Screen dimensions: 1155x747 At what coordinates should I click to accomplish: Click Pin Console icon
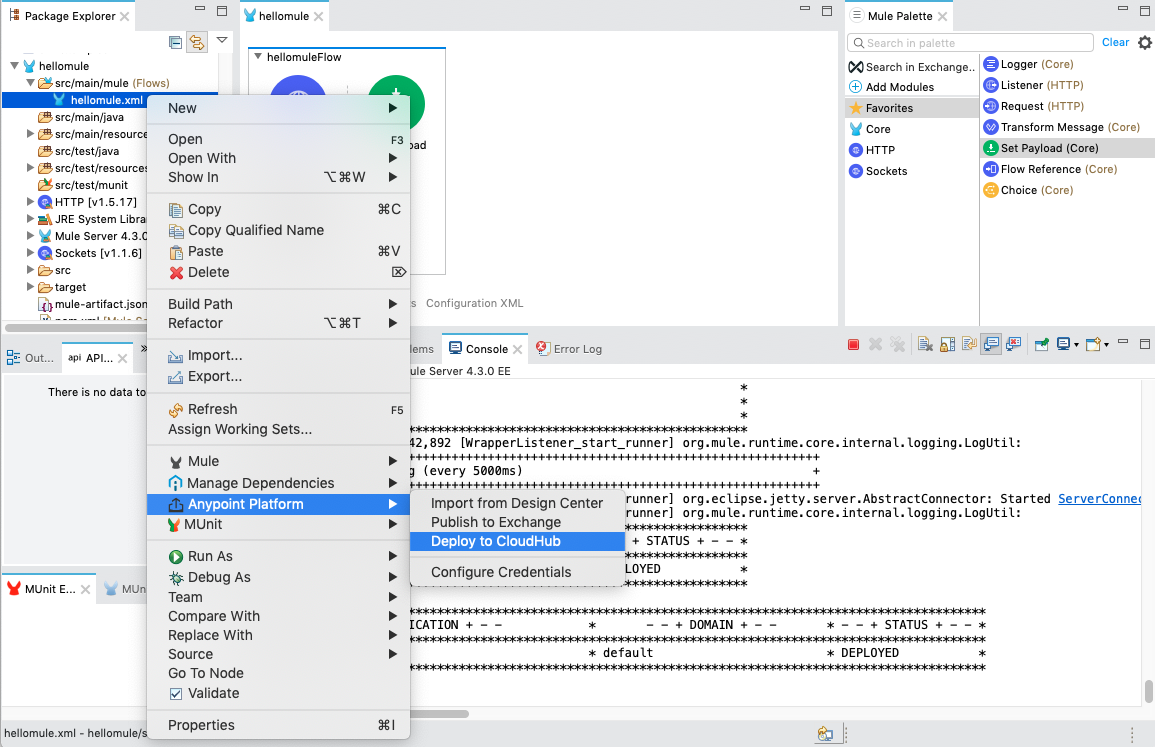pos(1041,344)
